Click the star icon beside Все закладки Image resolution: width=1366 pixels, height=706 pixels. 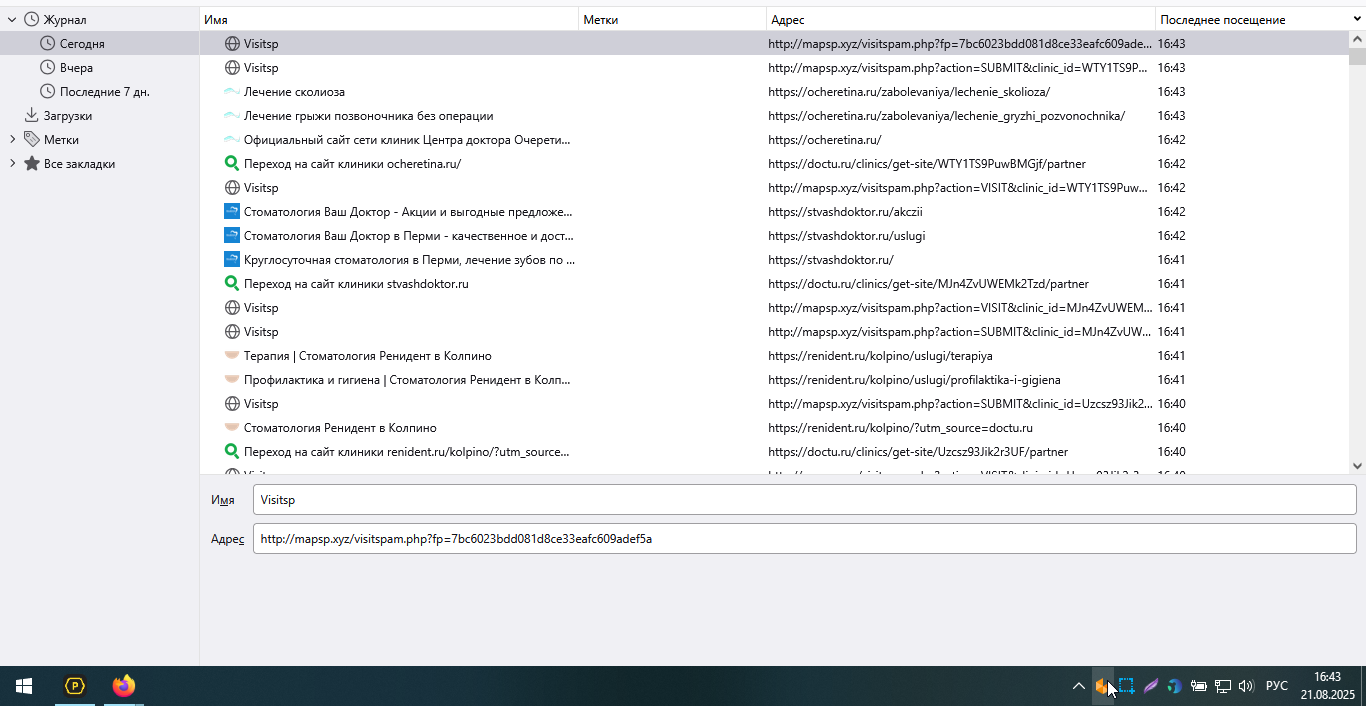click(x=32, y=163)
